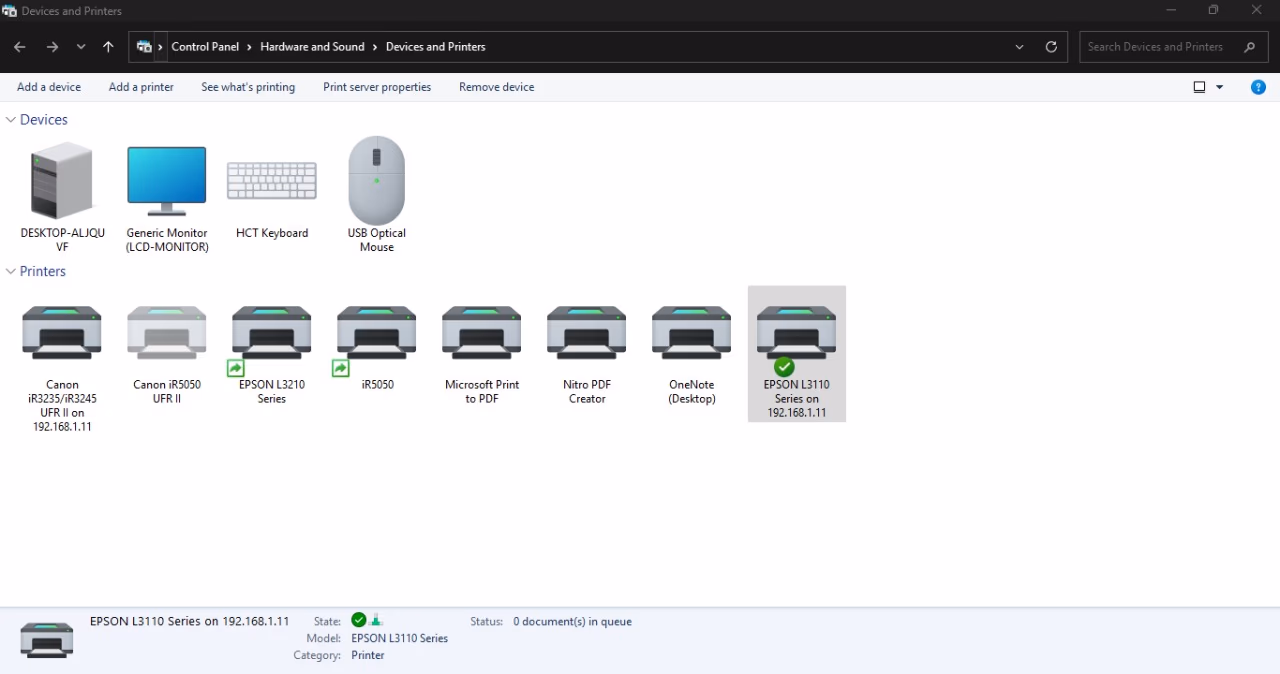Click the search magnifier icon

point(1250,47)
